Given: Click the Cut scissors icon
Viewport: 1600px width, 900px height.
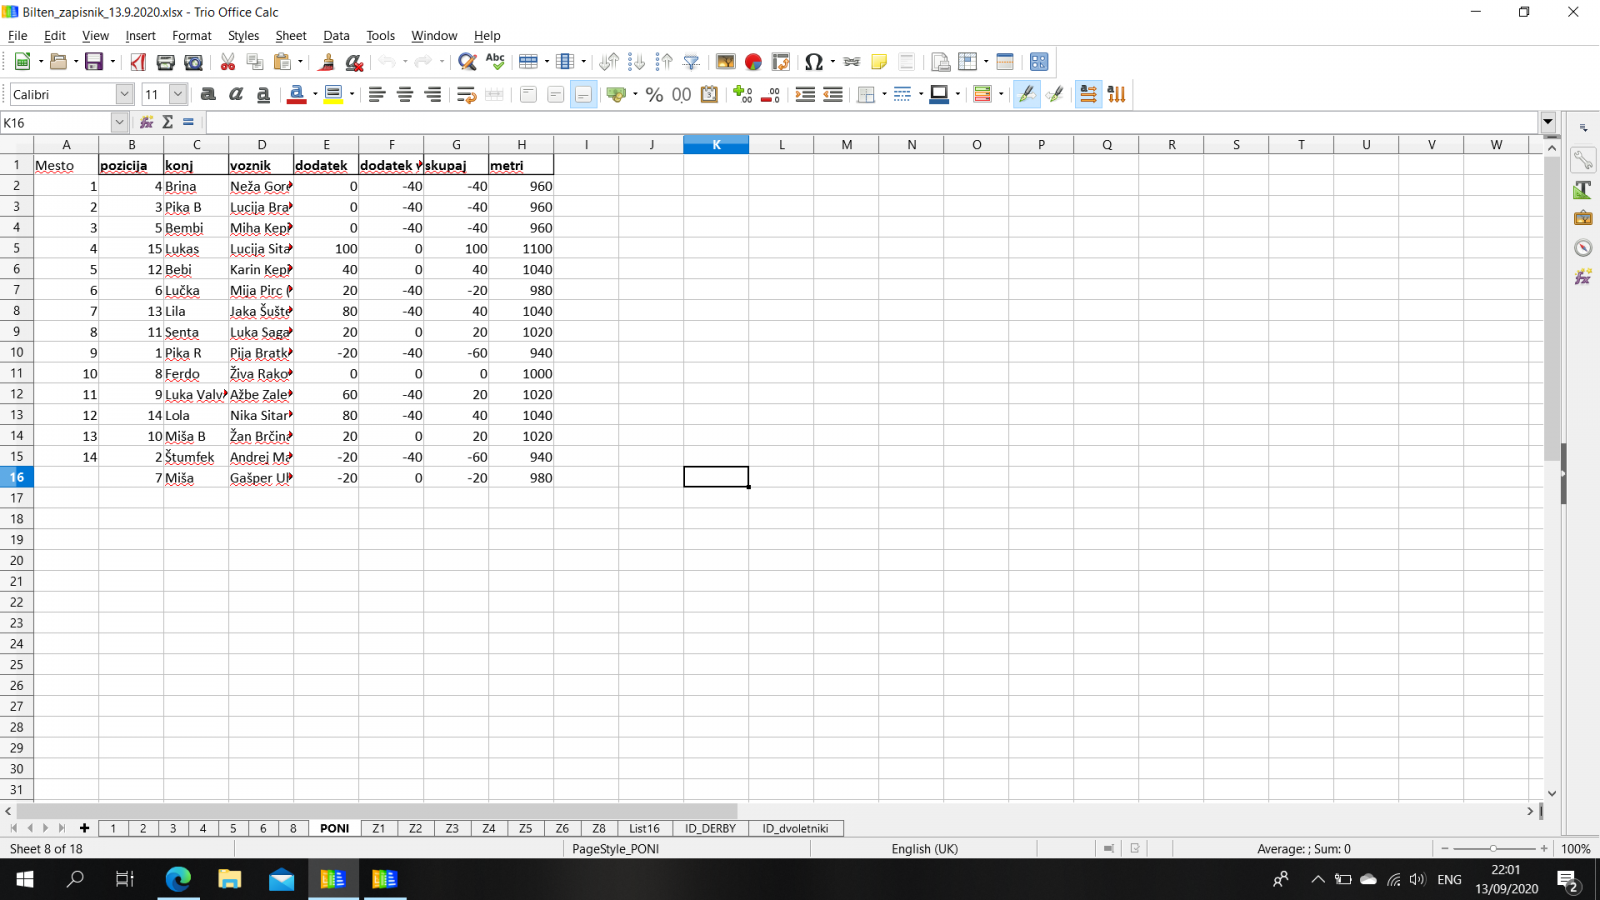Looking at the screenshot, I should (228, 62).
